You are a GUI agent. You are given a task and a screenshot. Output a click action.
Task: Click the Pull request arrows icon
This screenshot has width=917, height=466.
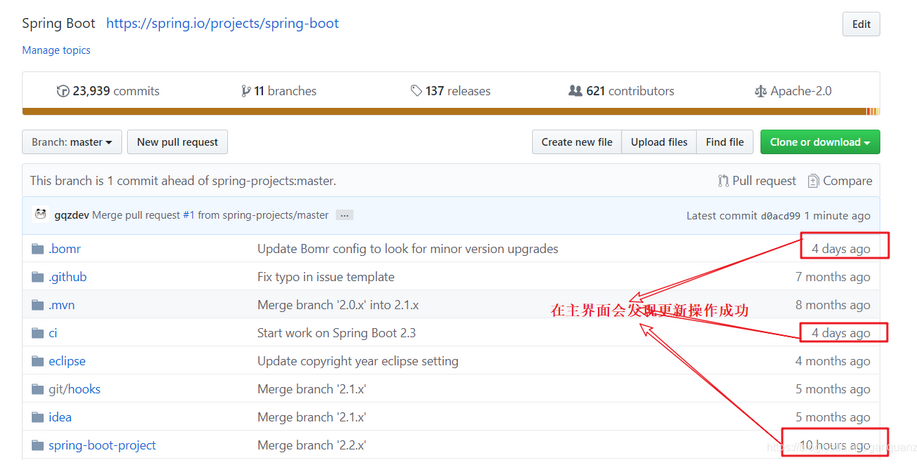click(723, 181)
